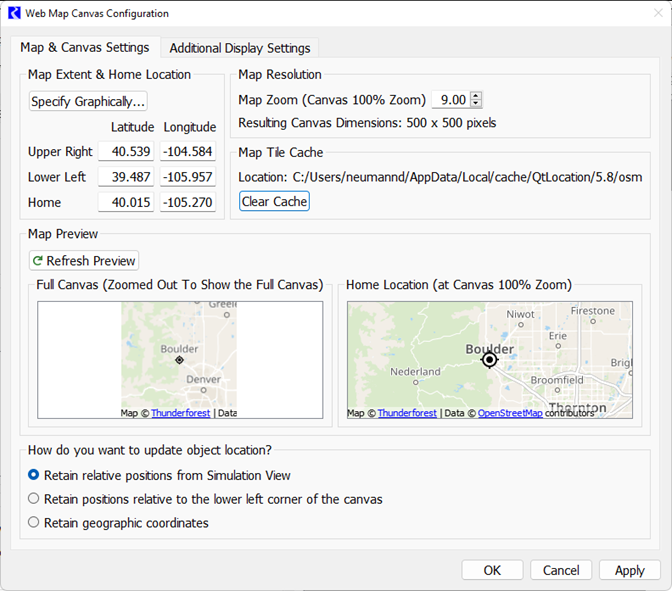Click the Specify Graphically button
This screenshot has width=672, height=591.
88,101
